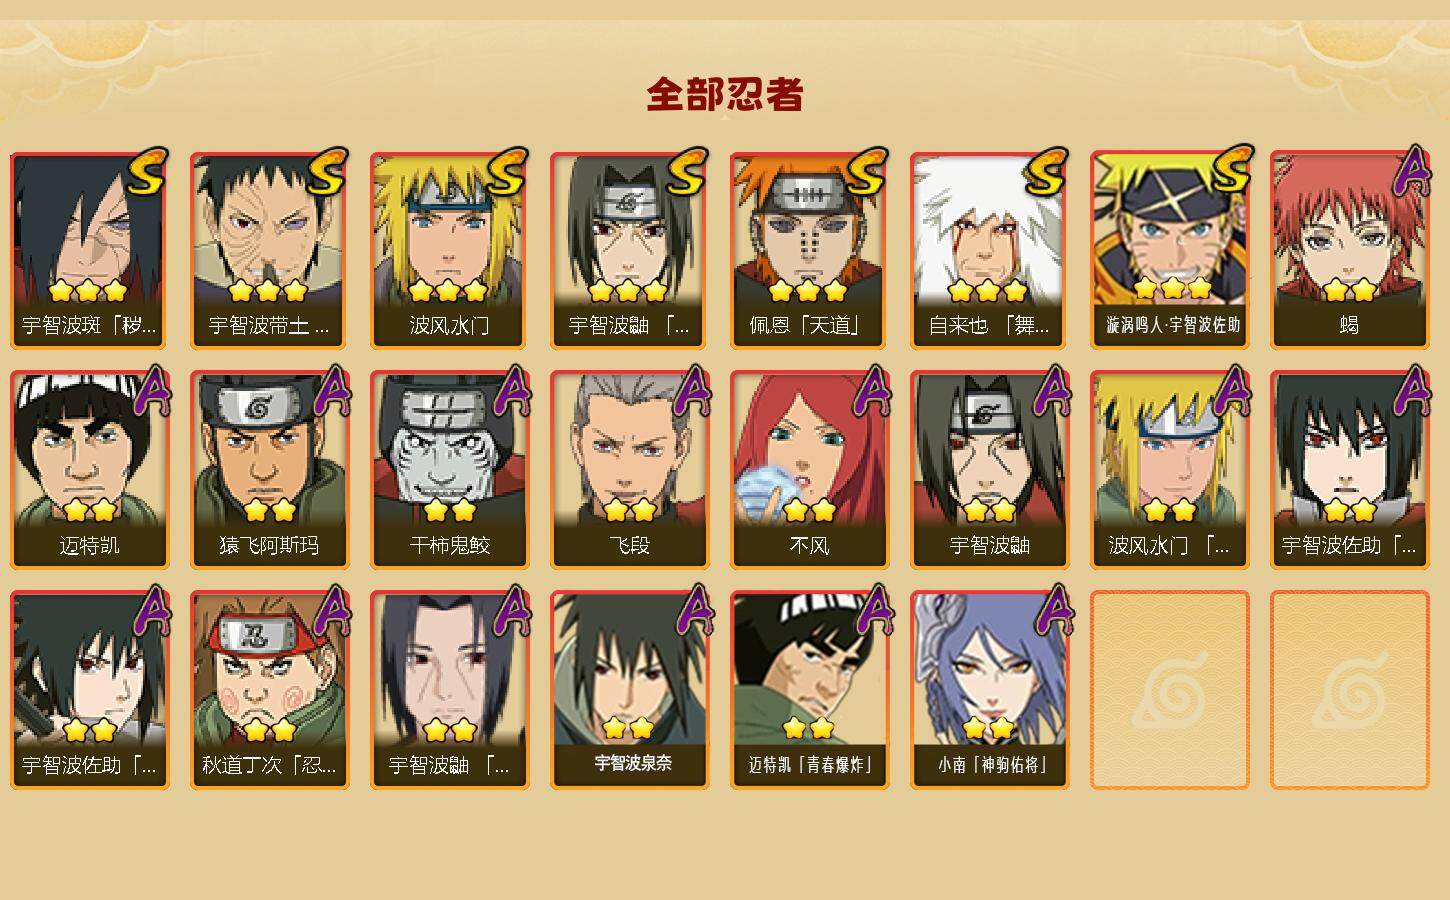The height and width of the screenshot is (900, 1450).
Task: Choose the 宇智波泉奈 ninja card
Action: coord(629,690)
